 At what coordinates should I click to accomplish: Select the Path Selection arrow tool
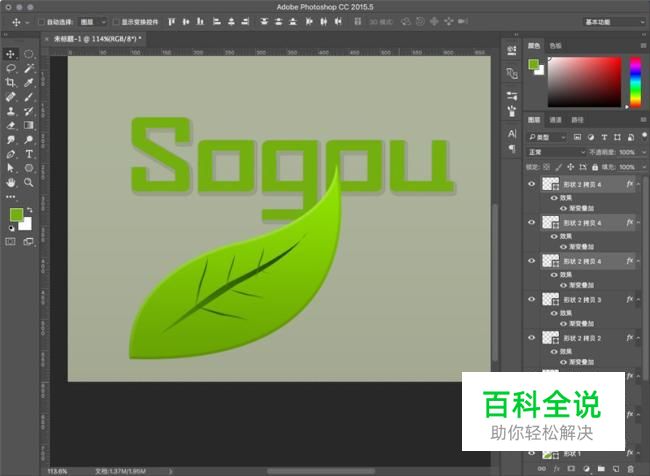tap(10, 168)
